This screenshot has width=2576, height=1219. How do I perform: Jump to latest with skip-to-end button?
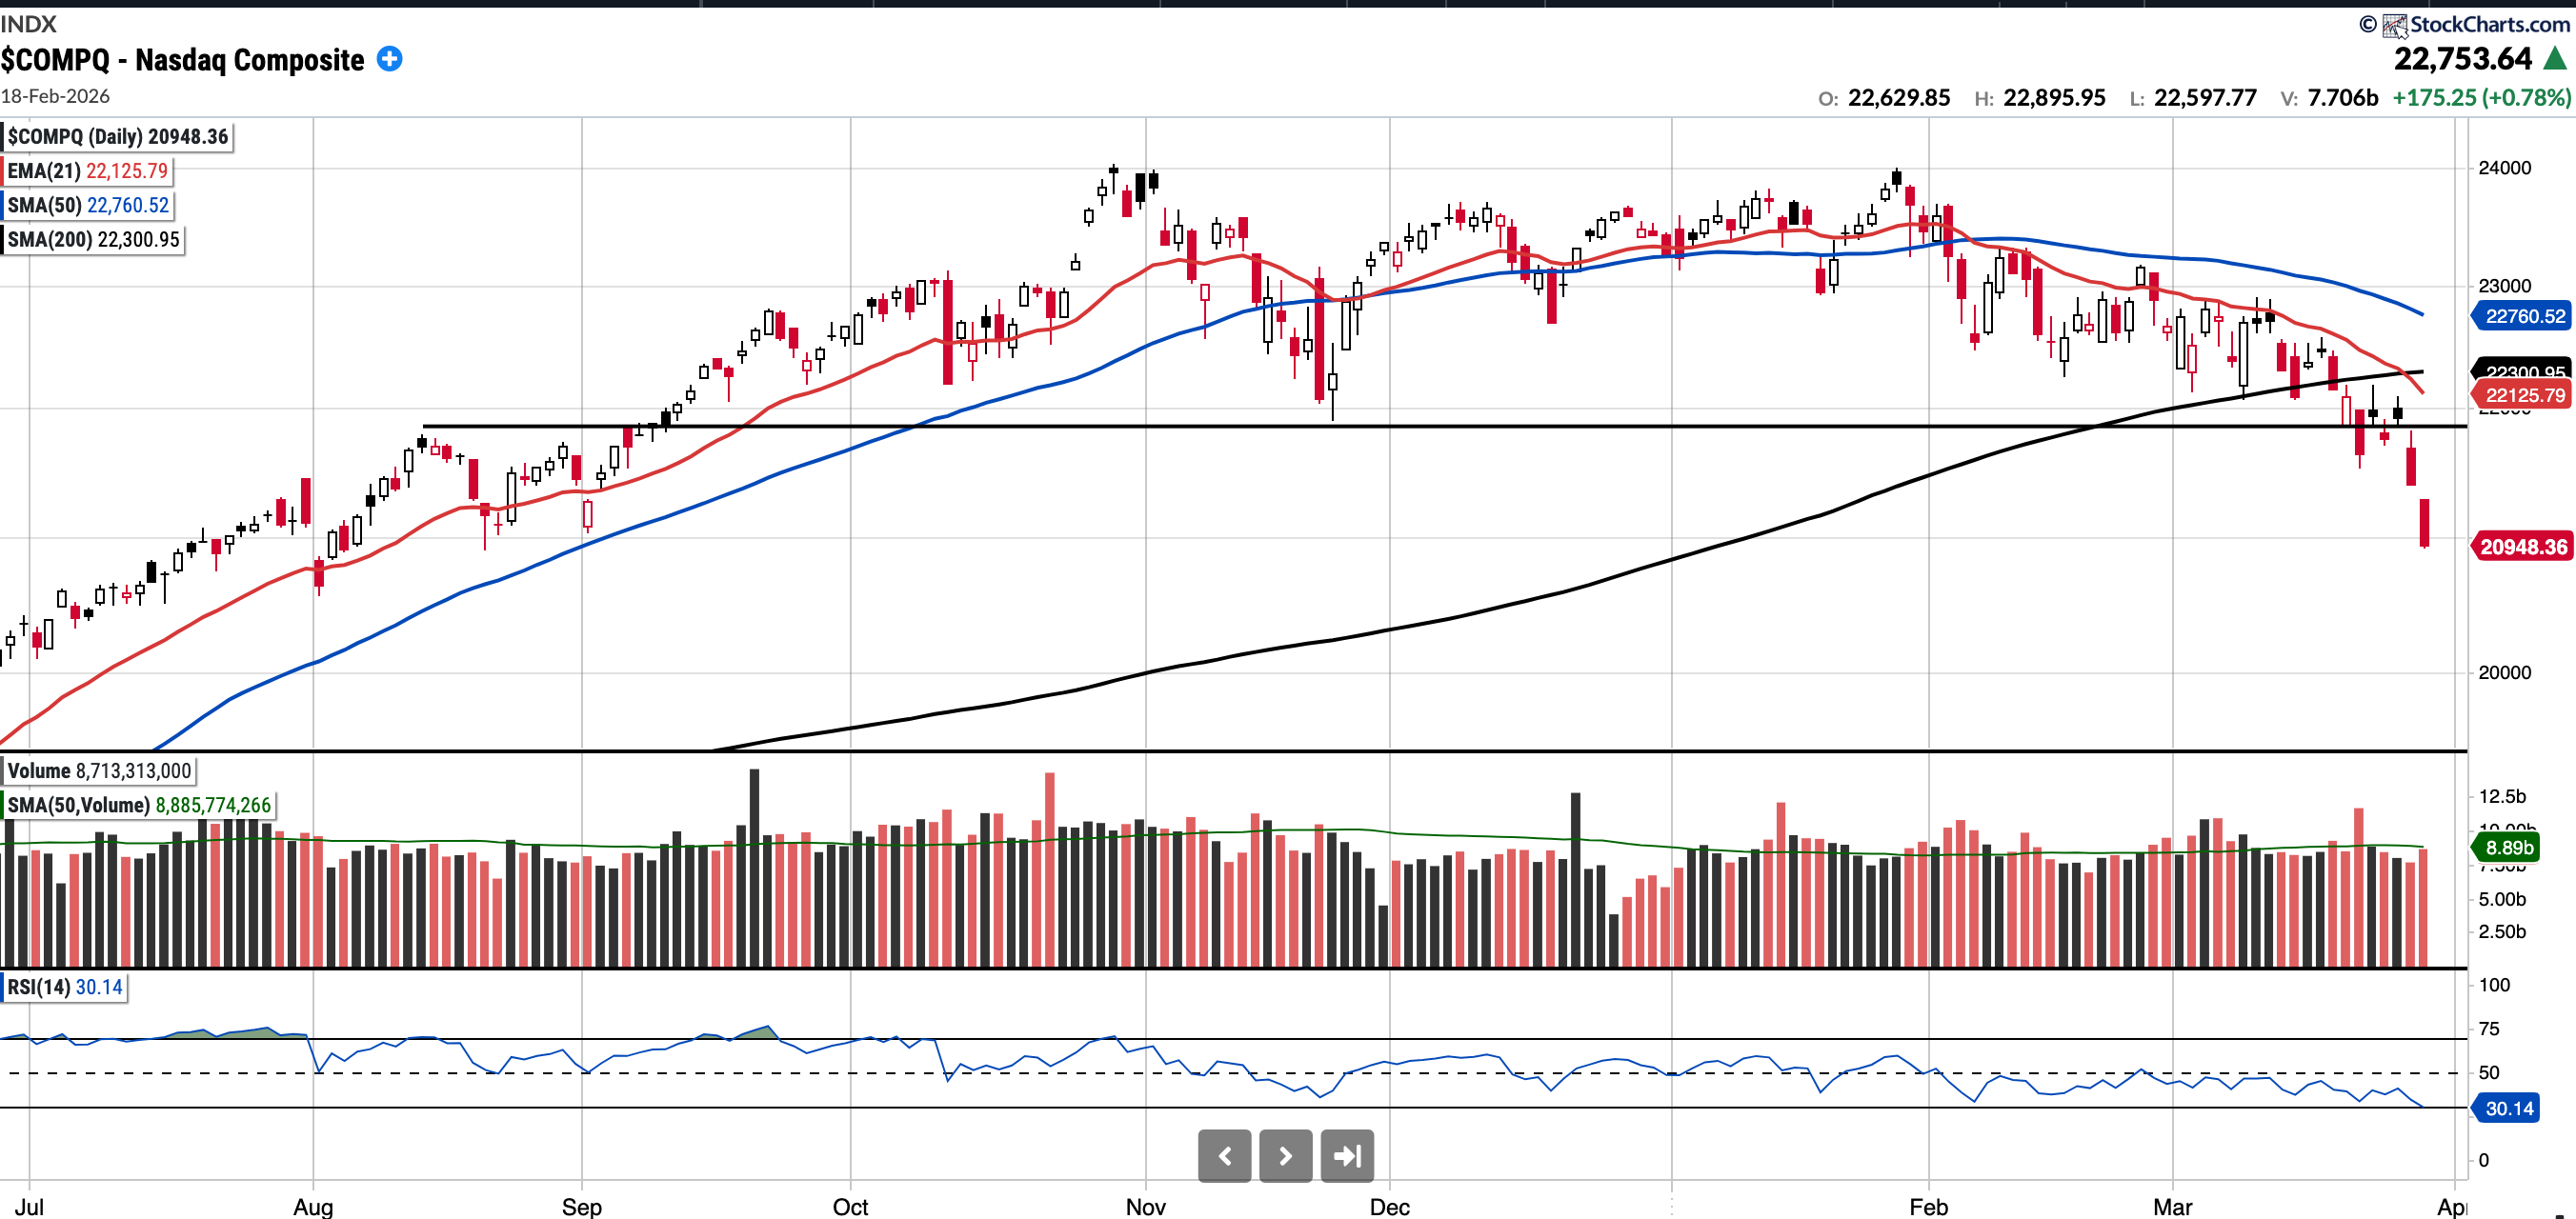click(x=1346, y=1156)
